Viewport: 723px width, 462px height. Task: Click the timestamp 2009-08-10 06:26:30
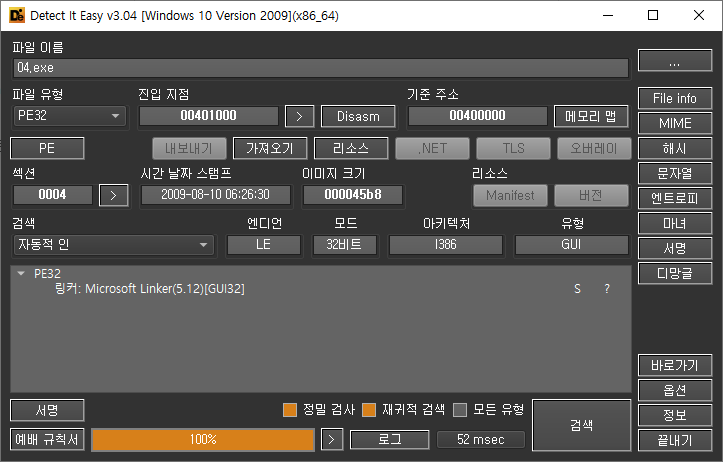(x=215, y=195)
